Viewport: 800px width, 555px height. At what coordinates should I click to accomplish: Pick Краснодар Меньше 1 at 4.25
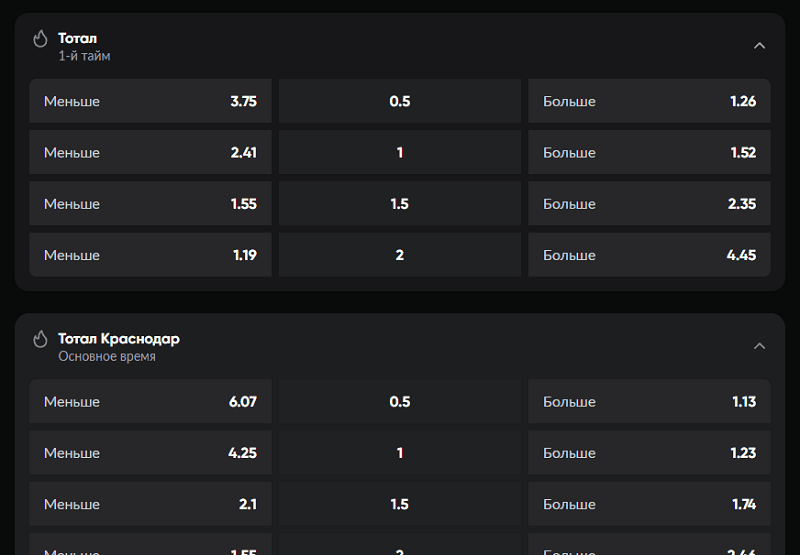coord(150,453)
